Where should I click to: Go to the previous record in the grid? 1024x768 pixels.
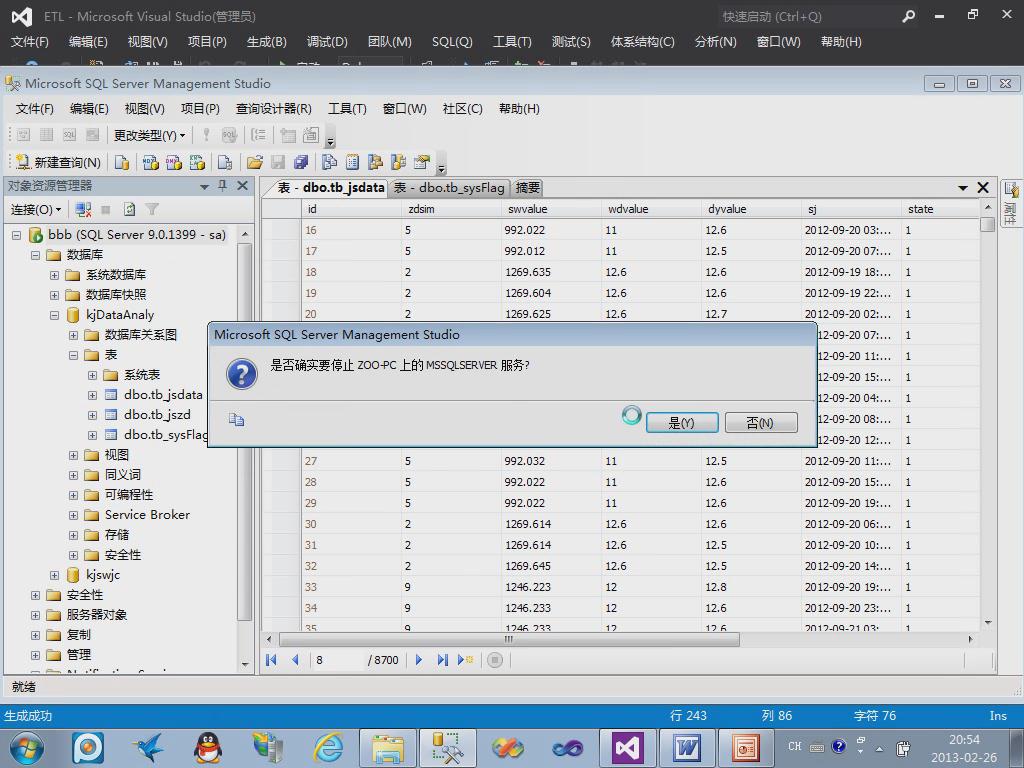[295, 660]
